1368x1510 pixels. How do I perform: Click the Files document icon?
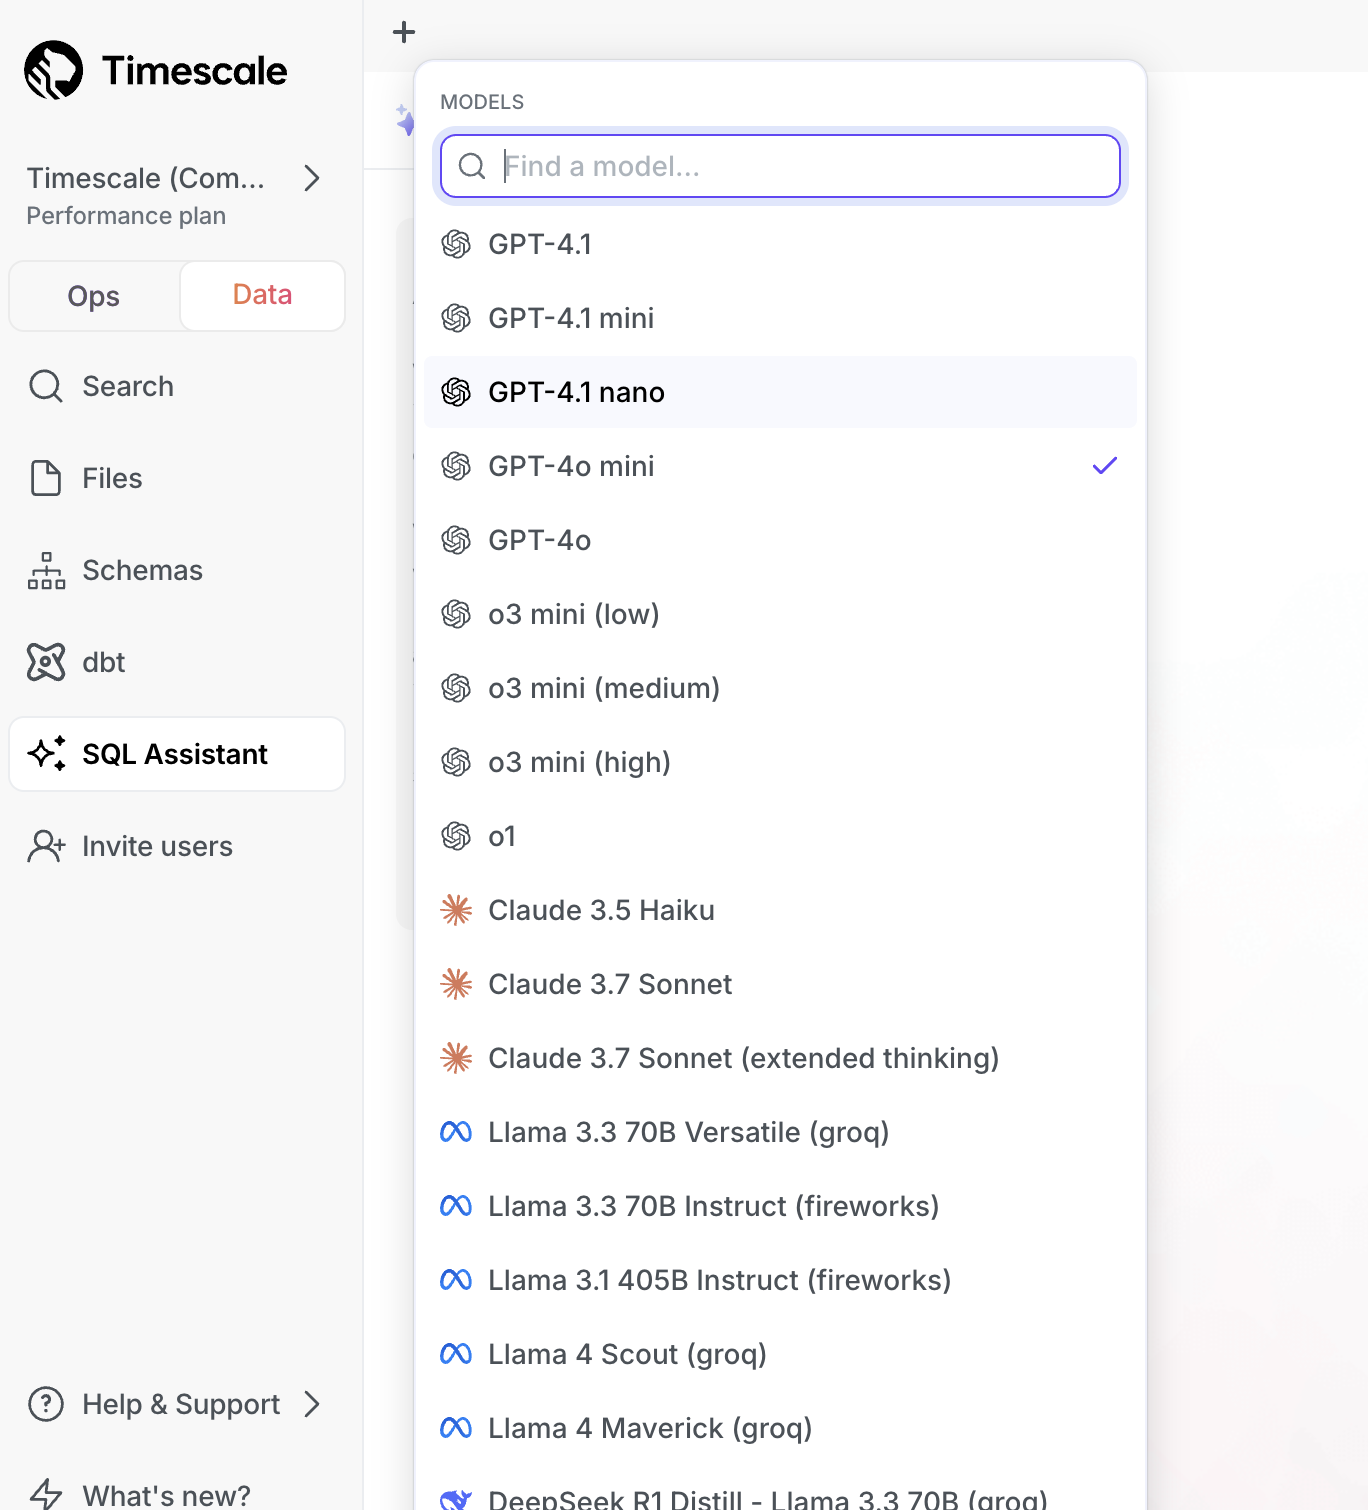46,478
